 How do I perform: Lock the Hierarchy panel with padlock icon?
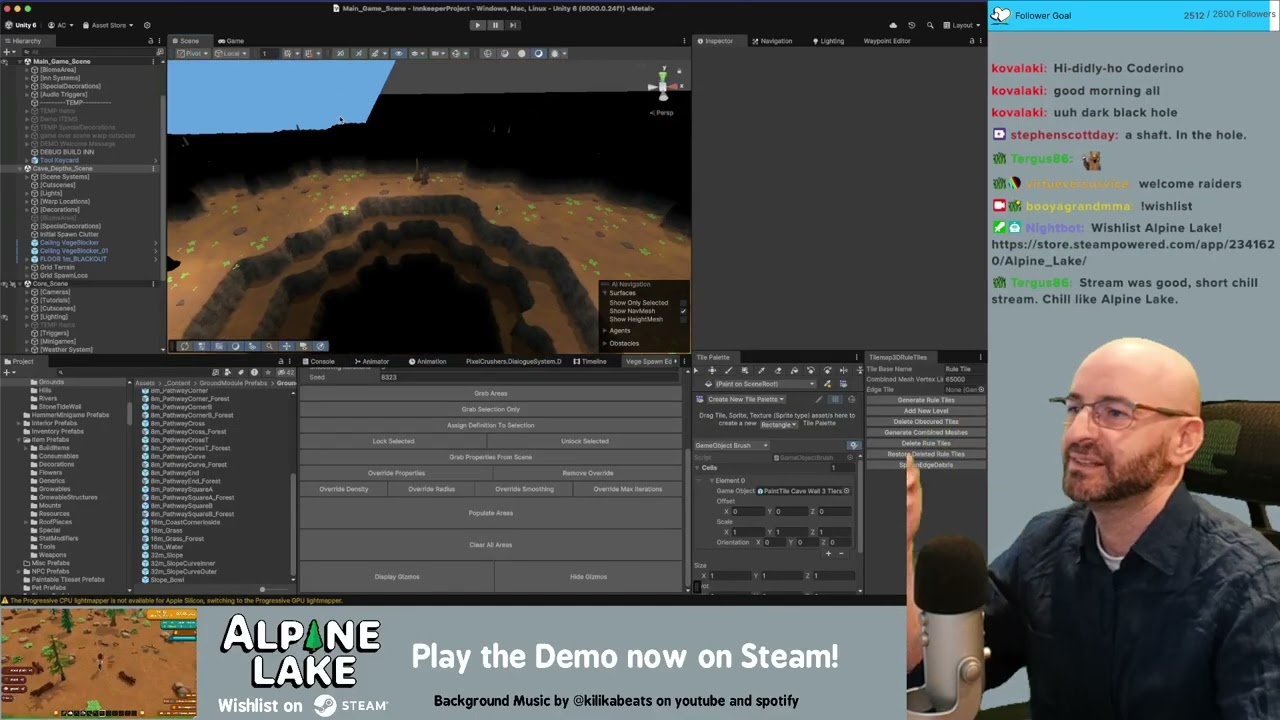[150, 41]
